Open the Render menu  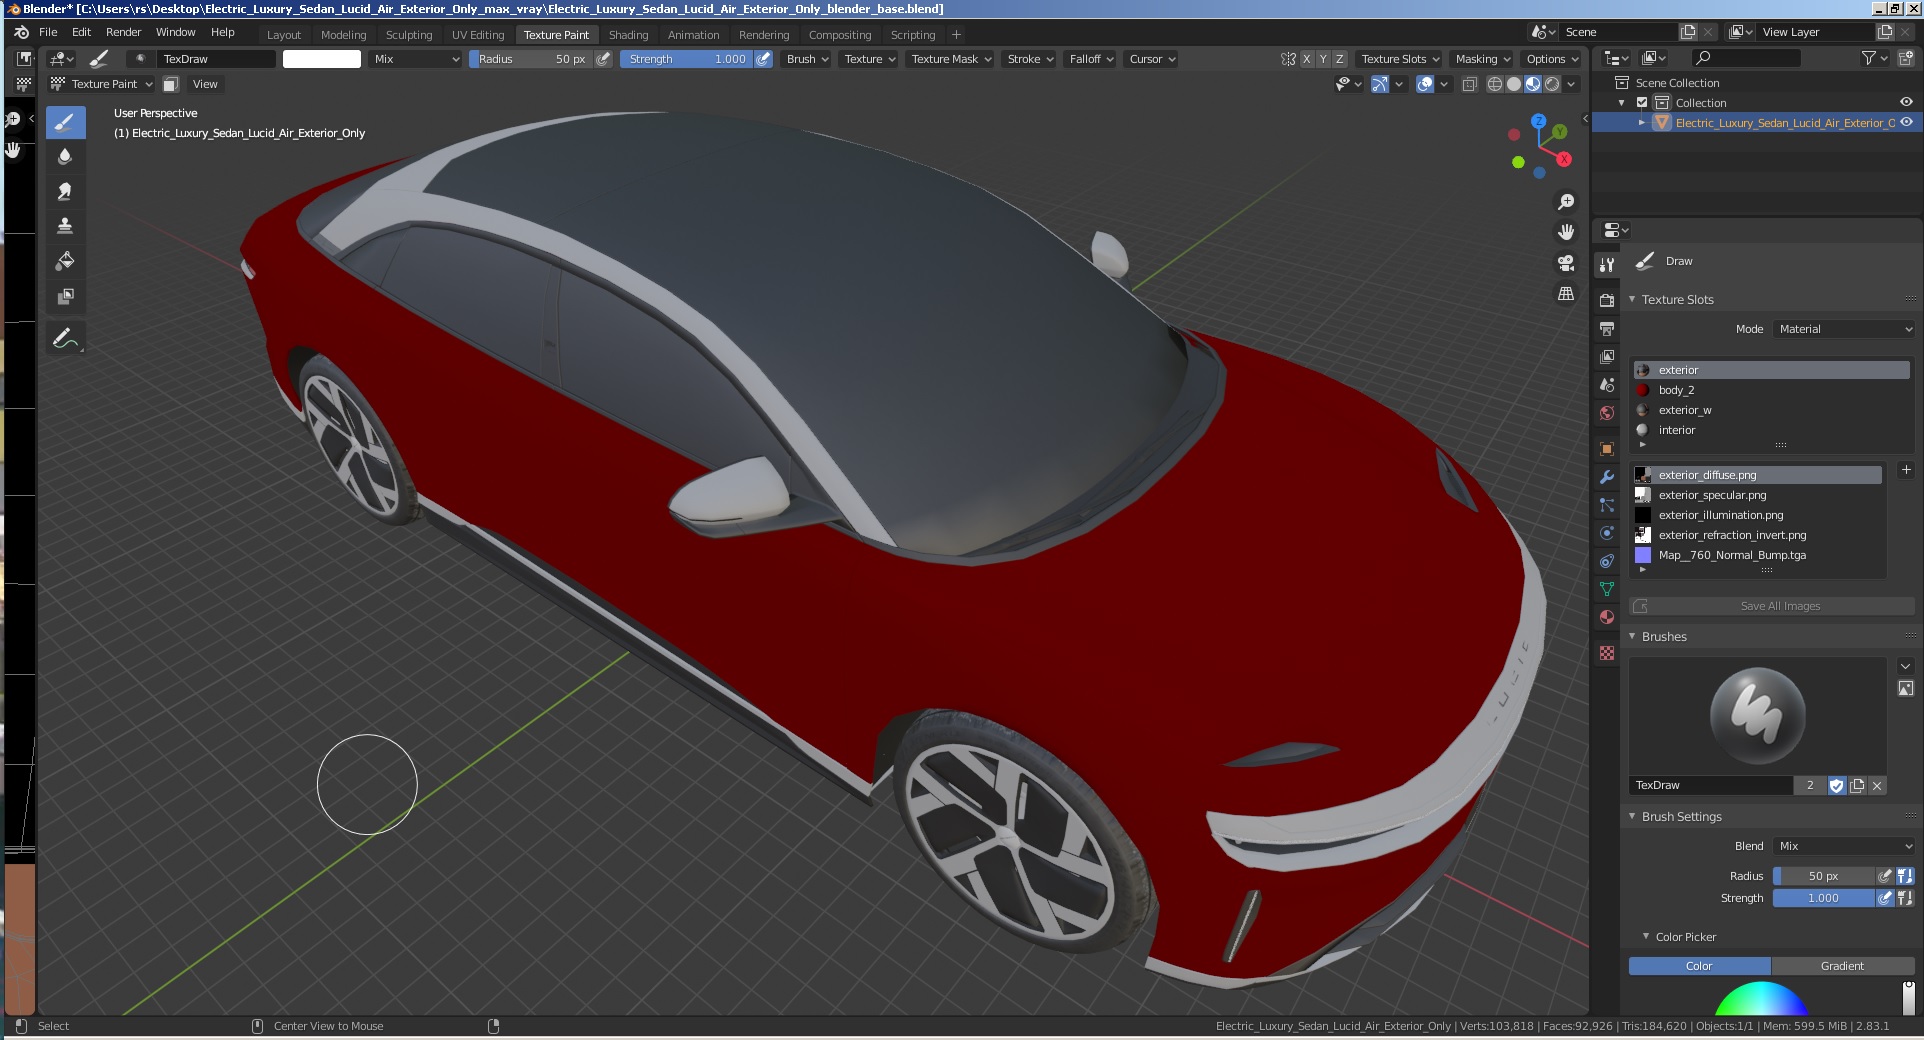click(x=123, y=32)
